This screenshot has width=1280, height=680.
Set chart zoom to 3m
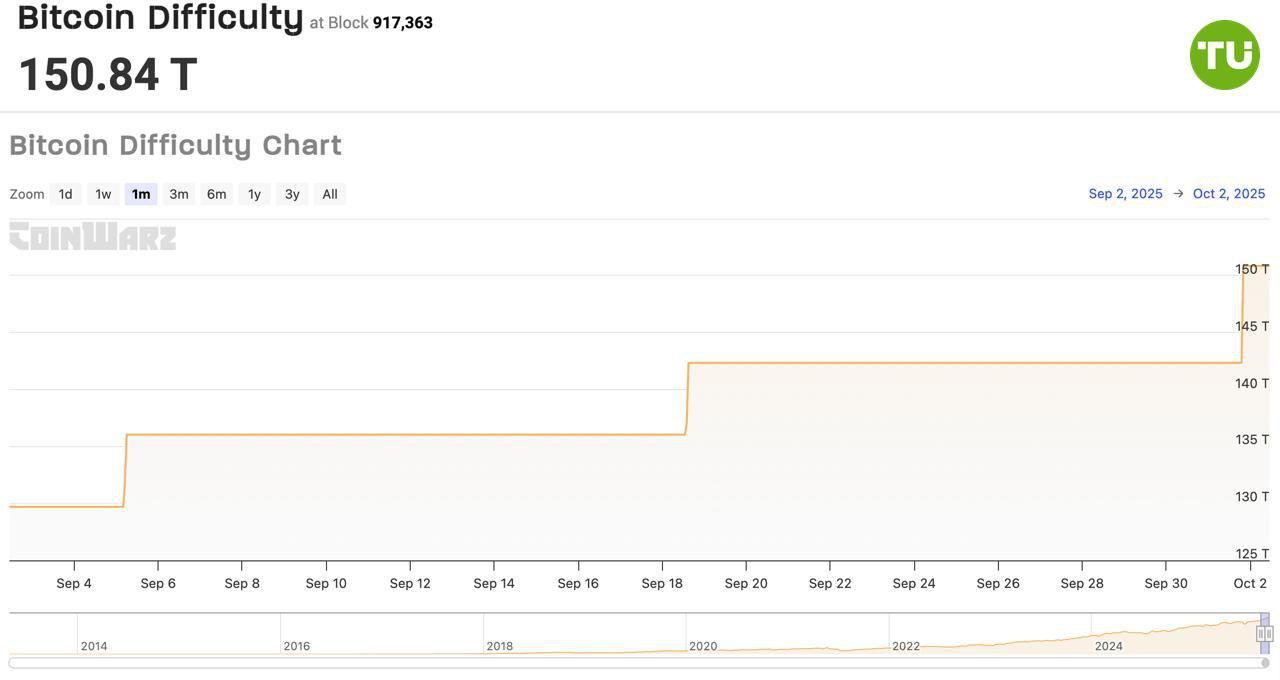pyautogui.click(x=179, y=194)
